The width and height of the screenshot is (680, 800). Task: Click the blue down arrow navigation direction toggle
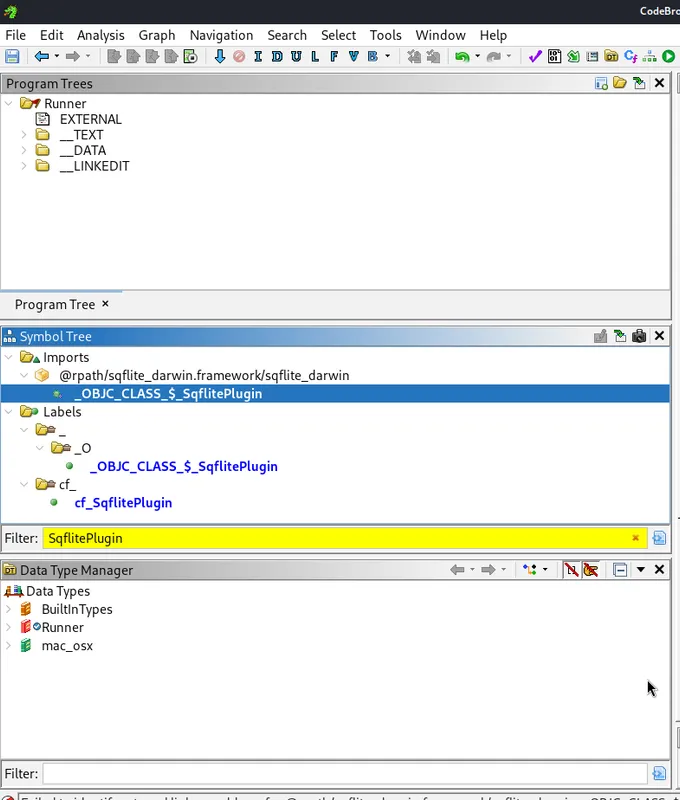[220, 56]
